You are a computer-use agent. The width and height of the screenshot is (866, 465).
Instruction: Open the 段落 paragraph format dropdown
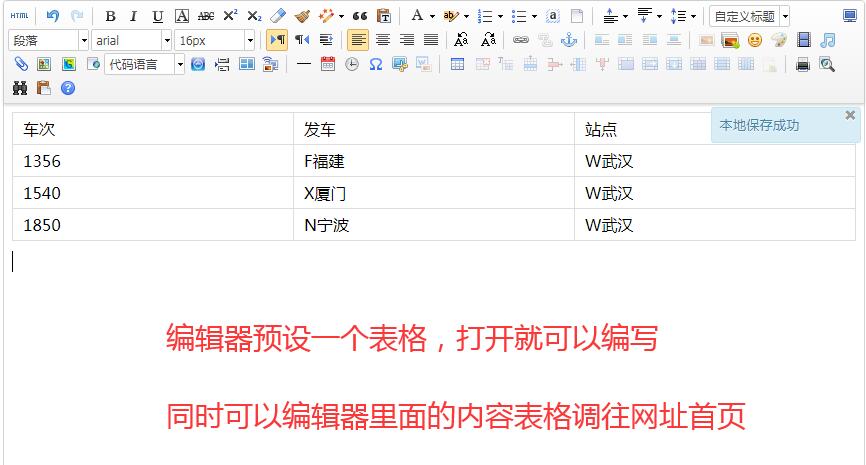[49, 40]
